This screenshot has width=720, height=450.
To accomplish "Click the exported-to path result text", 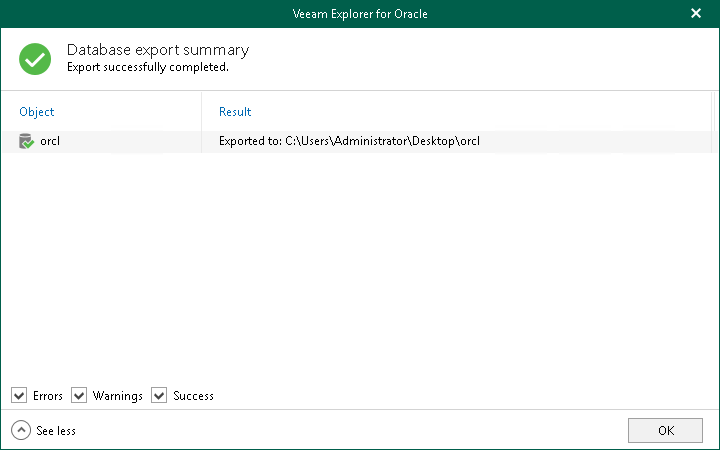I will tap(349, 142).
